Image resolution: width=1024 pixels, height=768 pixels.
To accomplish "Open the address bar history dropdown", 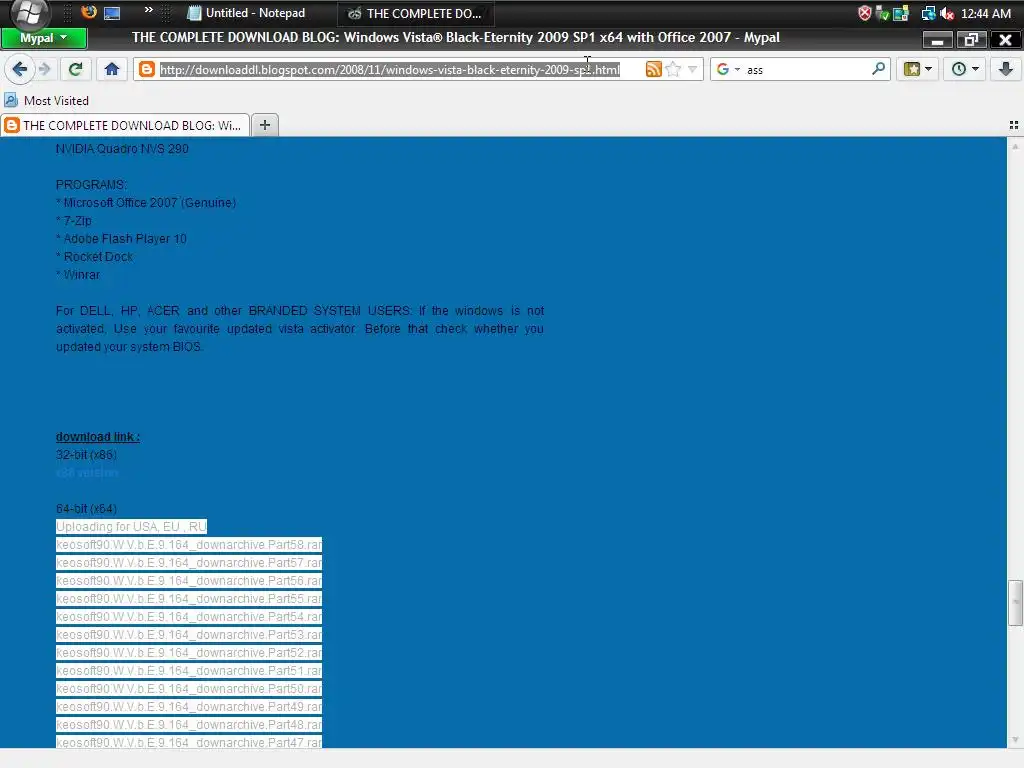I will point(693,69).
